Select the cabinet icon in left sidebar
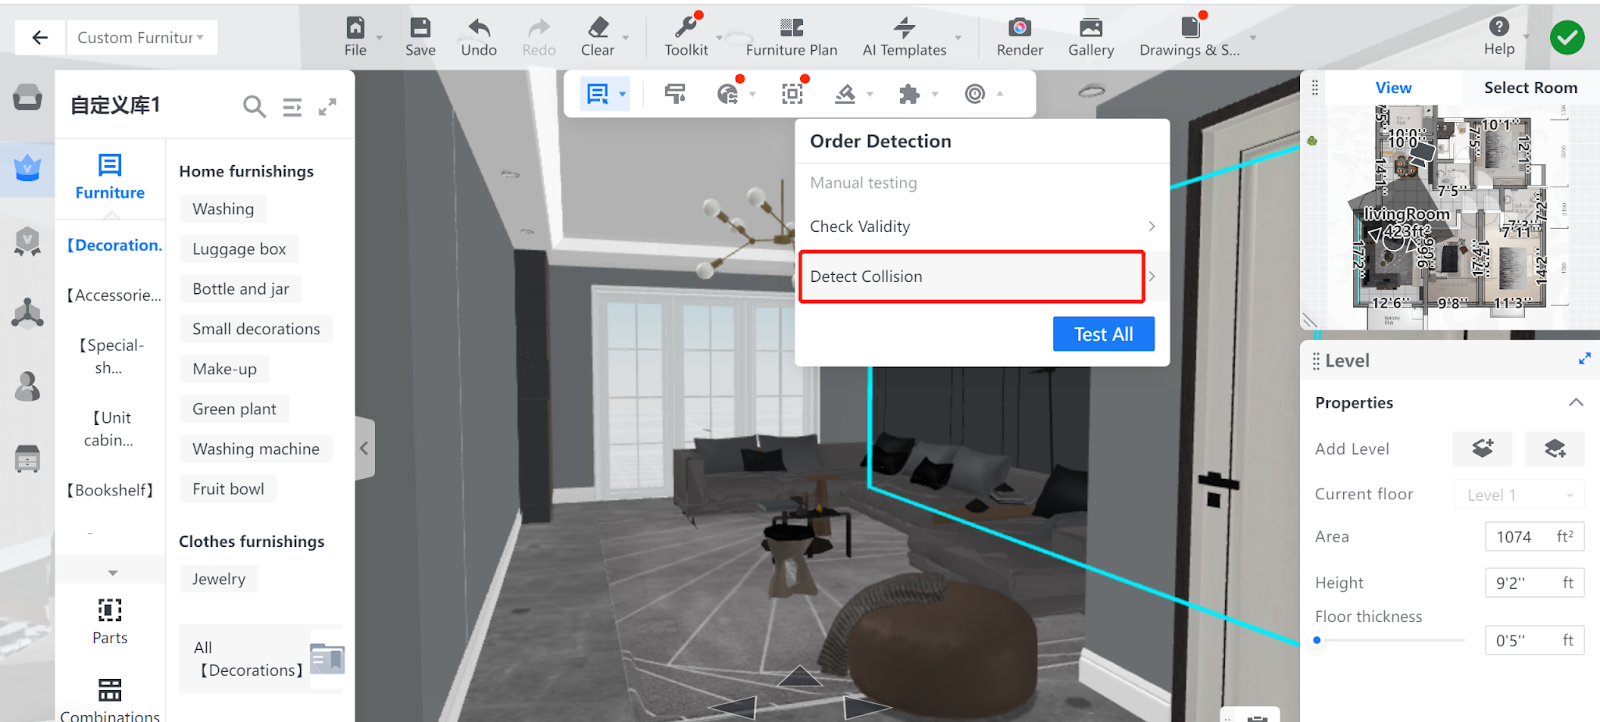Screen dimensions: 1600x722 click(x=27, y=458)
